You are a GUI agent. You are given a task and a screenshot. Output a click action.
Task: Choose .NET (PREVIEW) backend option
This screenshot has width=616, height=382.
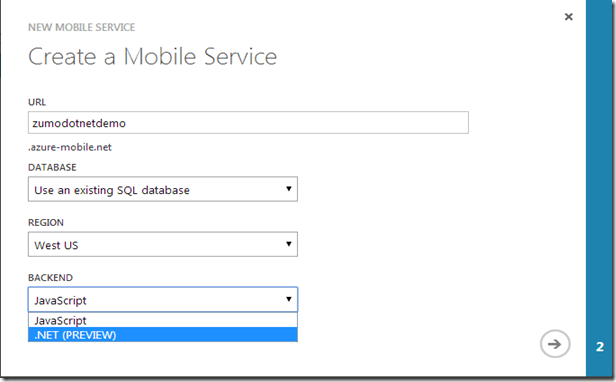[163, 335]
